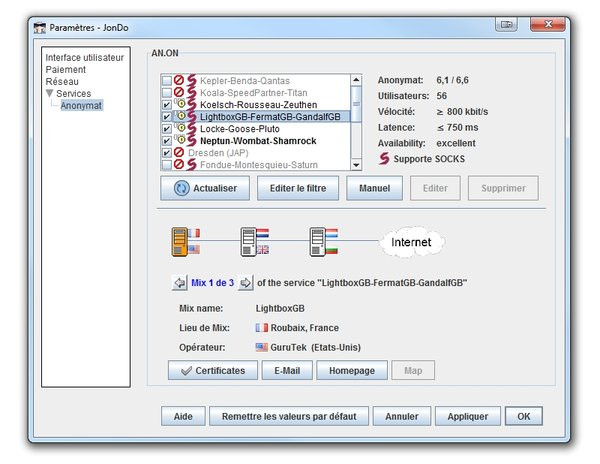Uncheck the Neptun-Wombat-Shamrock checkbox
The width and height of the screenshot is (600, 464).
167,141
